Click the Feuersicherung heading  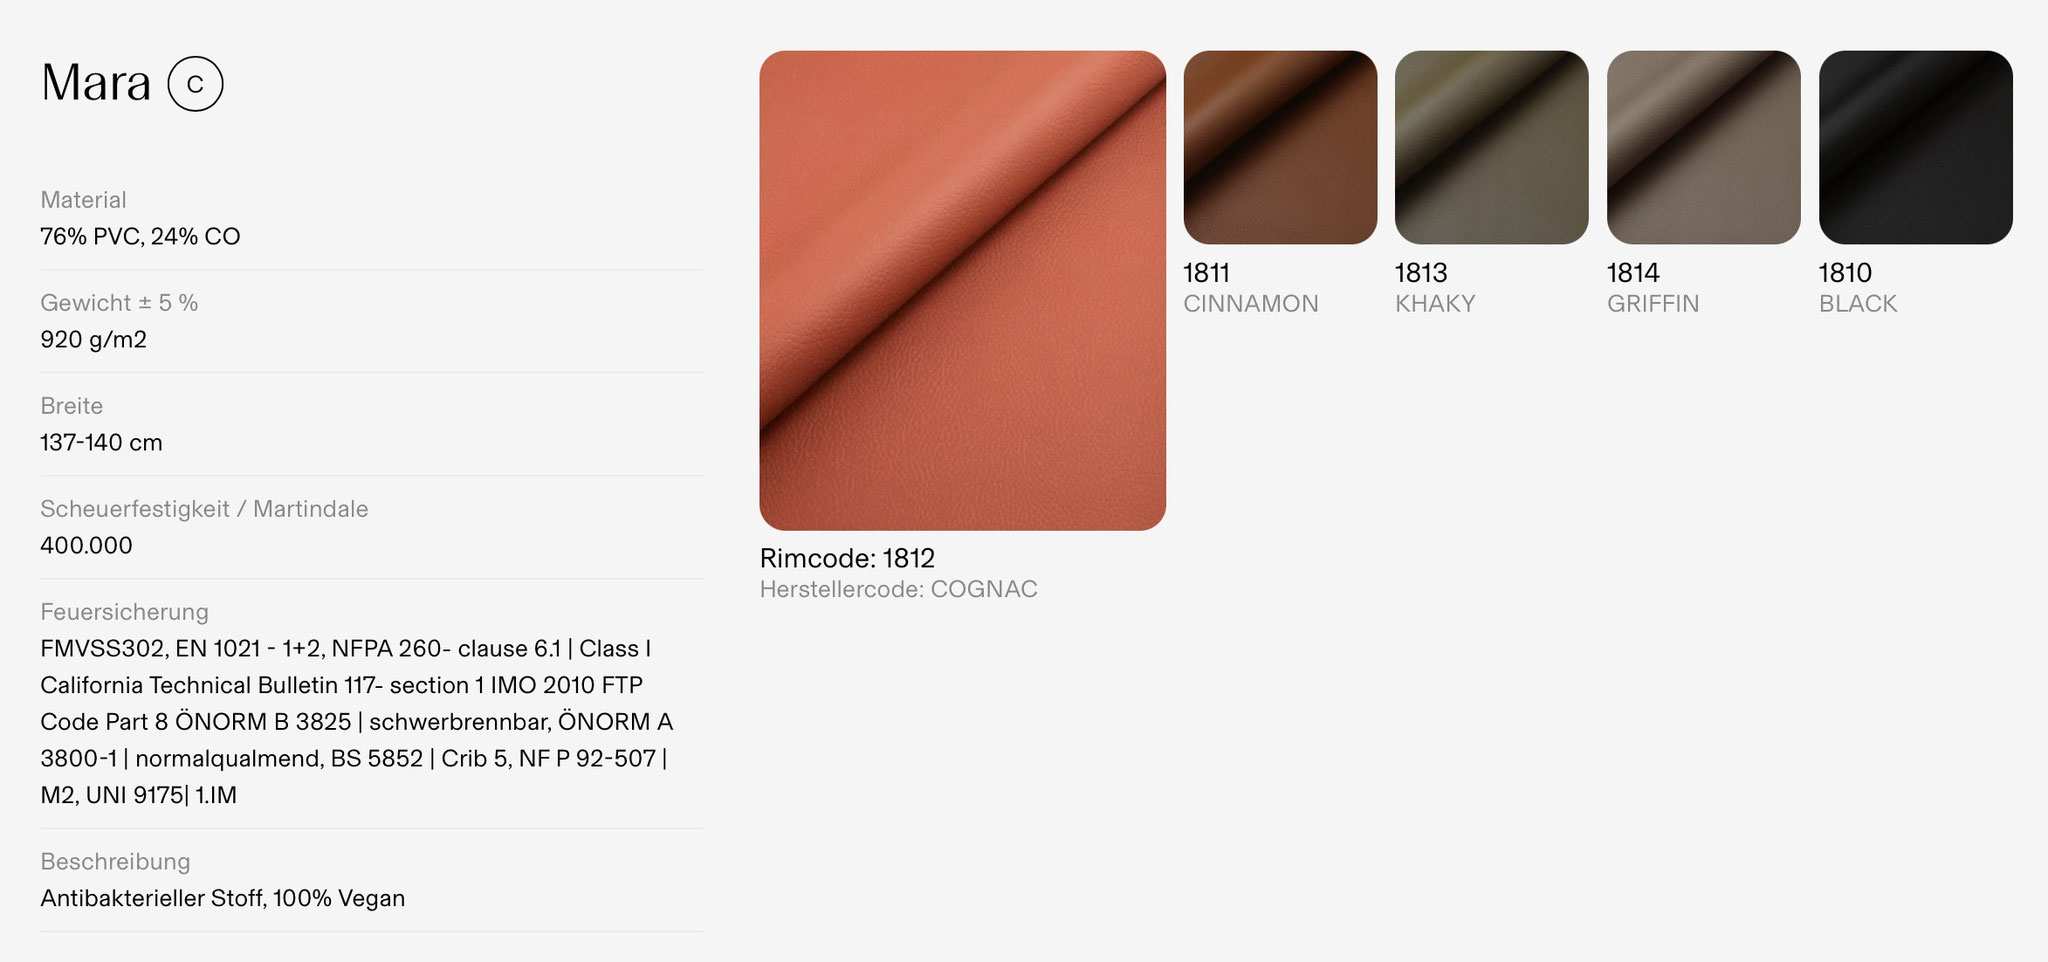[124, 612]
